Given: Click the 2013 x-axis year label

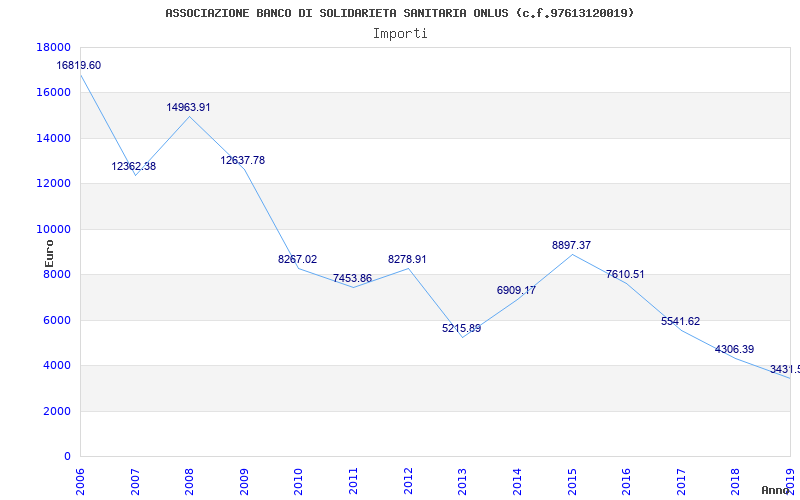Looking at the screenshot, I should click(462, 481).
